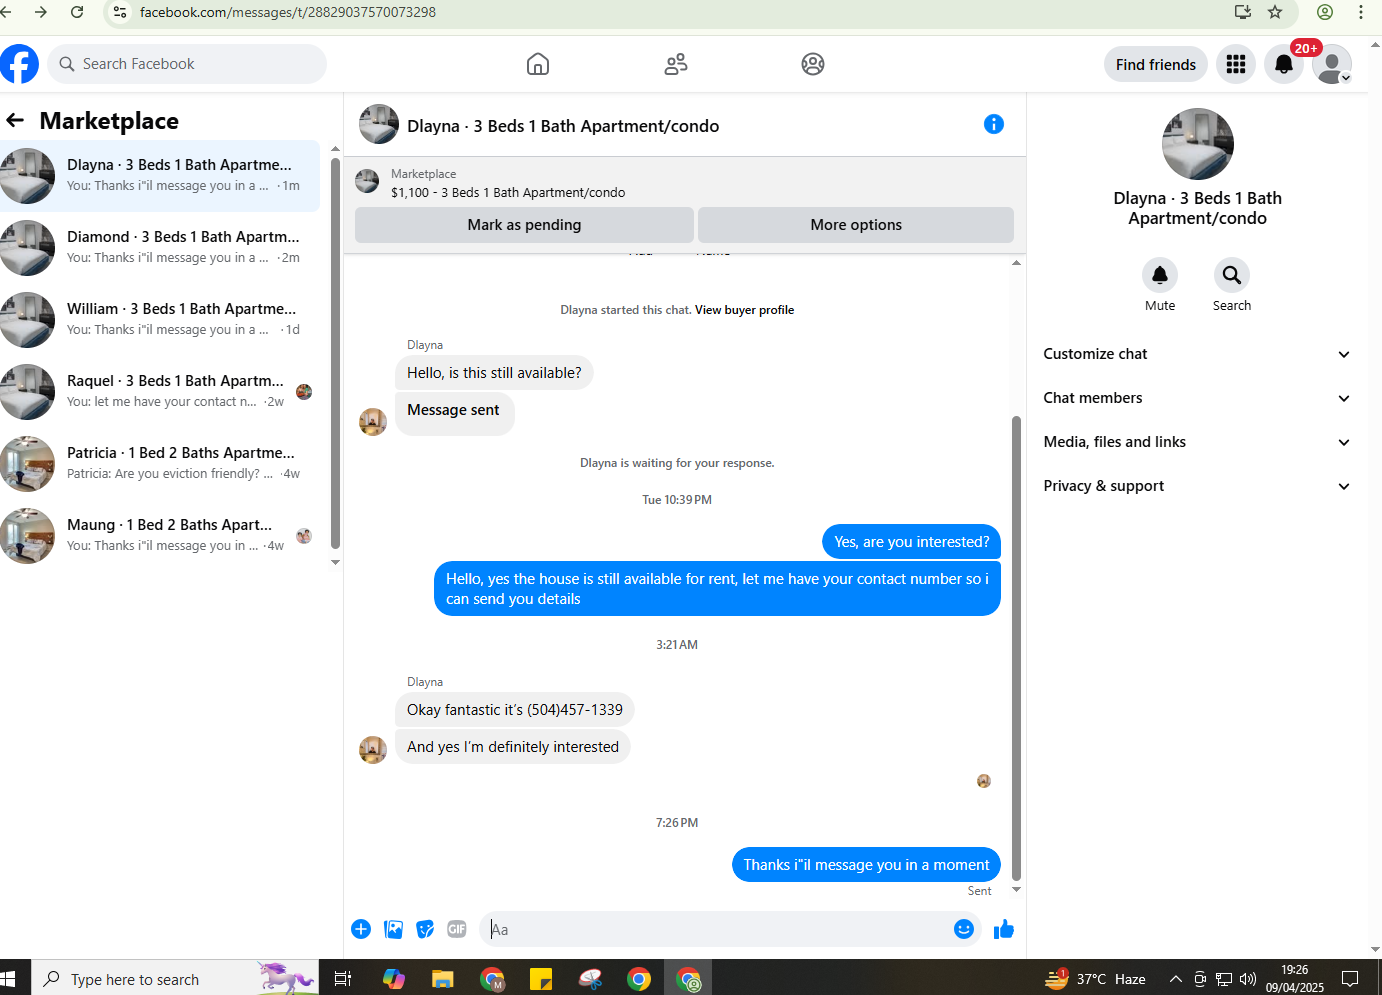Select the 'Yes, are you interested?' message
This screenshot has width=1382, height=995.
pos(912,542)
